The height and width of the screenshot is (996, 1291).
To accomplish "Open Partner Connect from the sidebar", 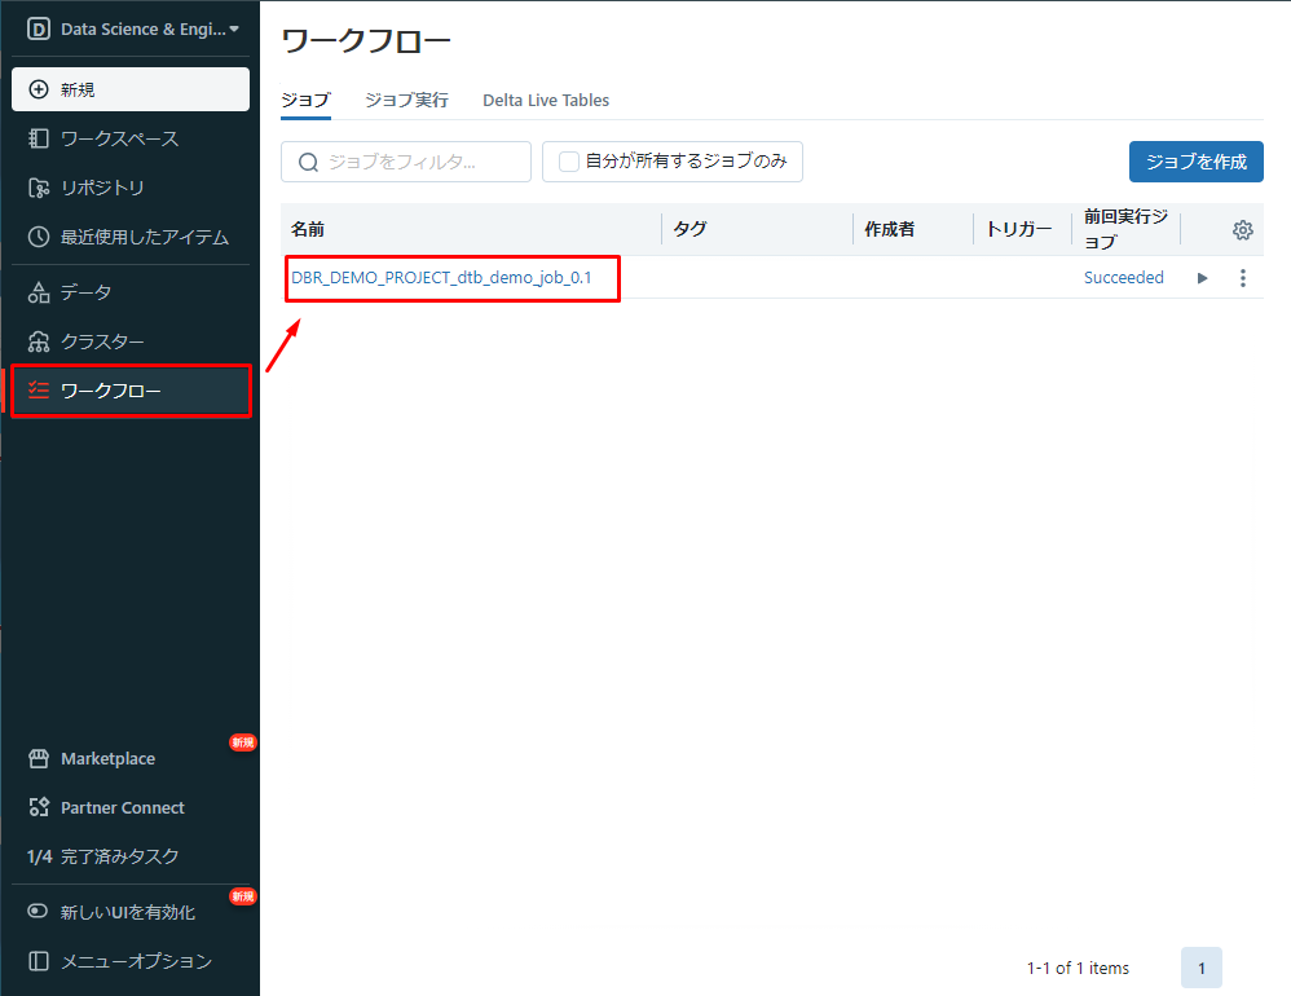I will coord(130,808).
